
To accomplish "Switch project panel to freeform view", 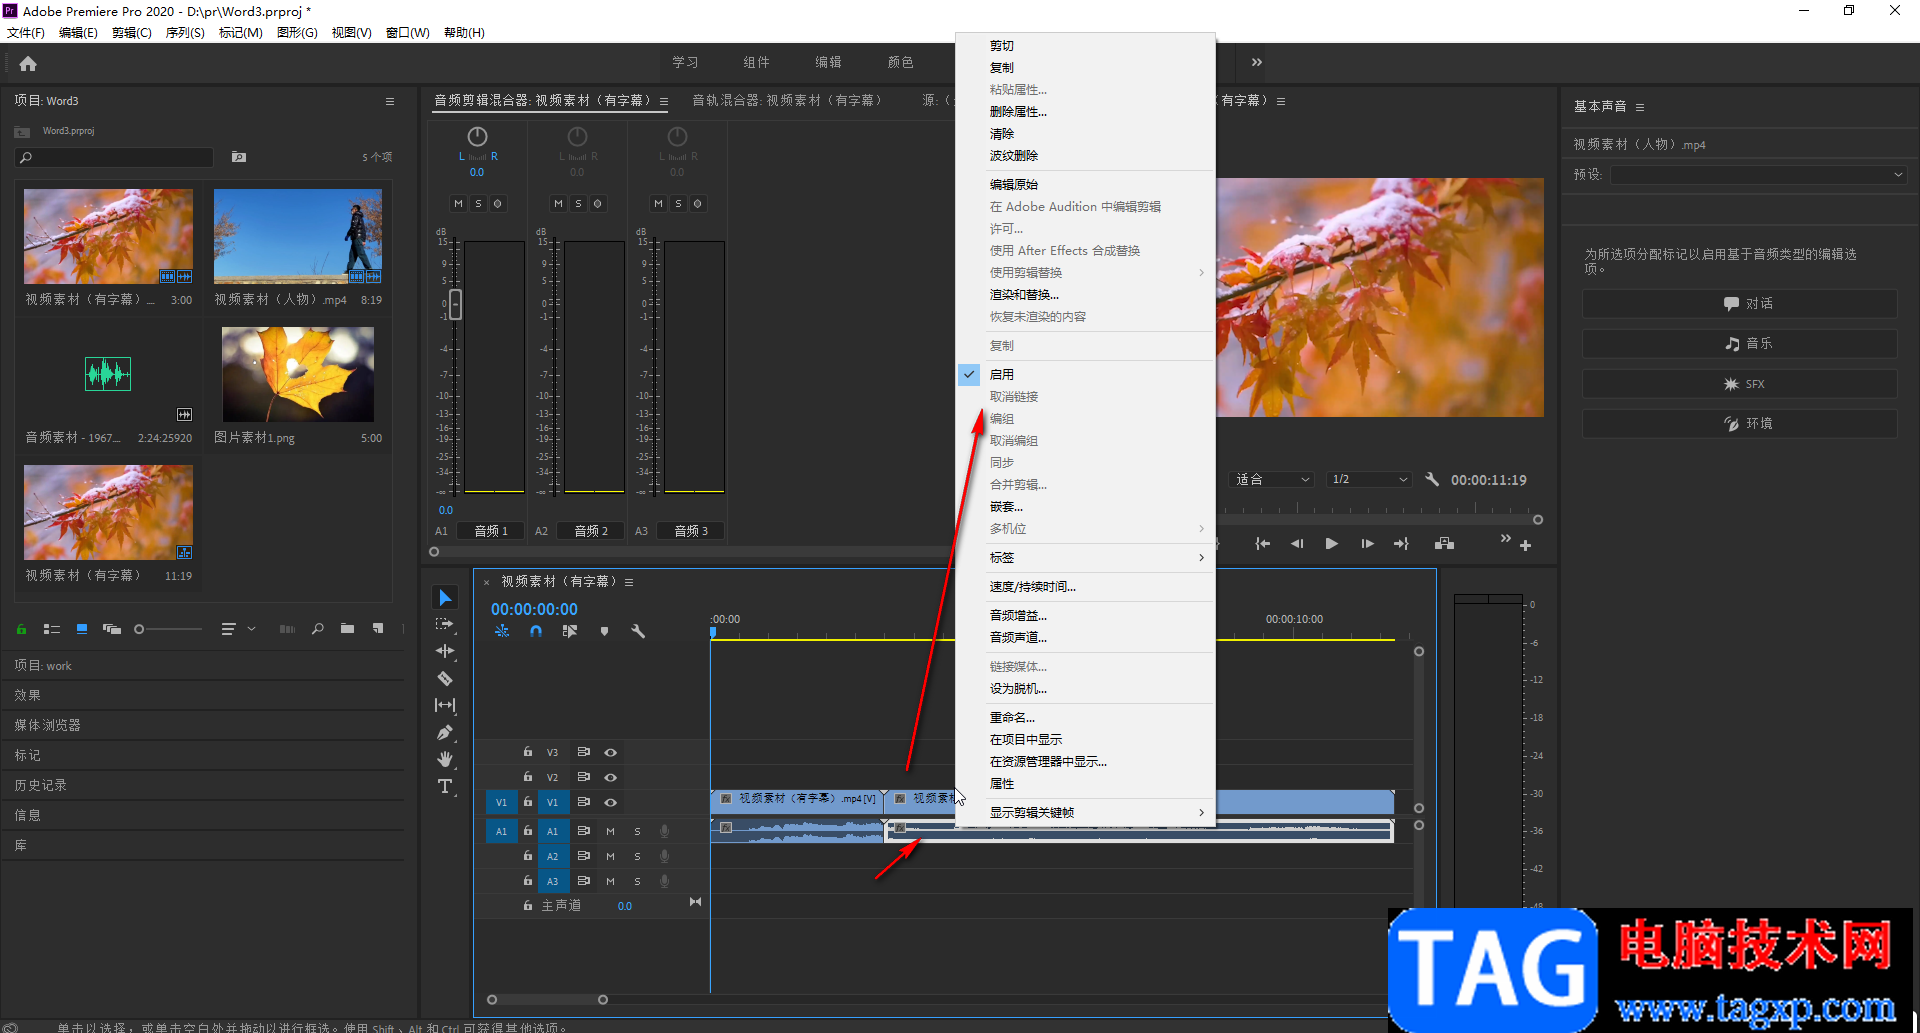I will (x=112, y=629).
